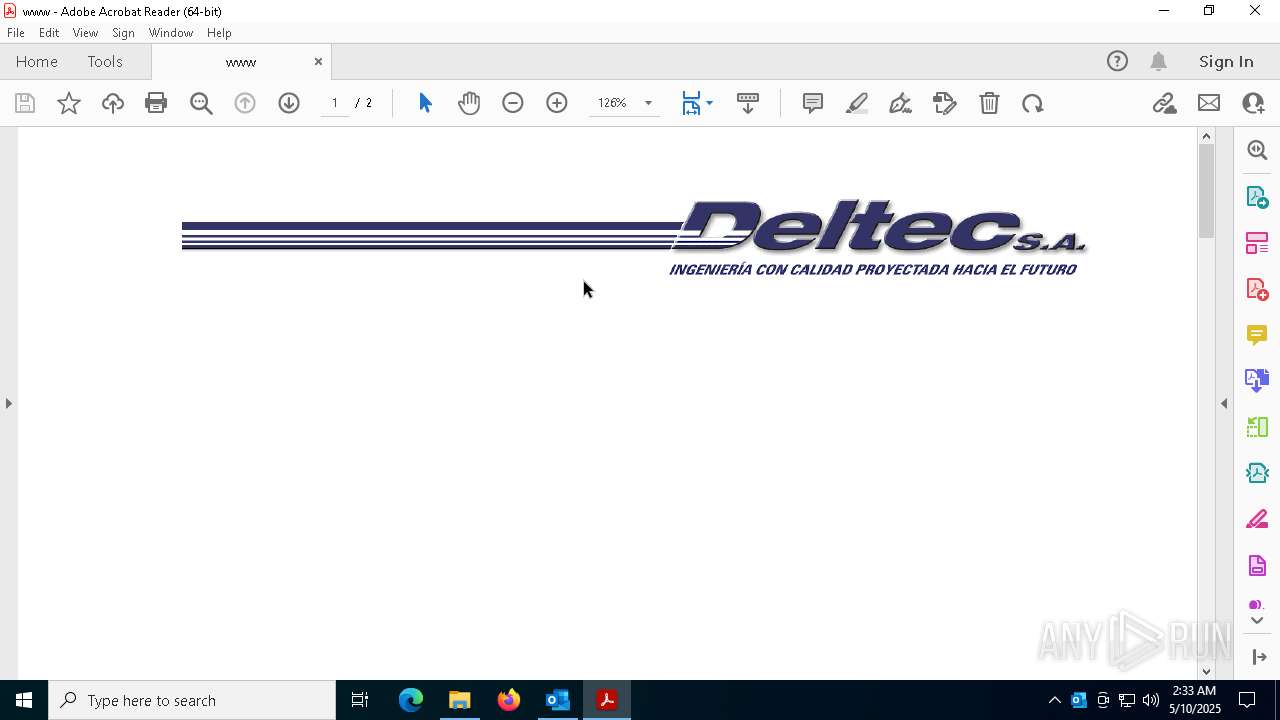Open the Help question mark icon
Image resolution: width=1280 pixels, height=720 pixels.
click(x=1117, y=61)
